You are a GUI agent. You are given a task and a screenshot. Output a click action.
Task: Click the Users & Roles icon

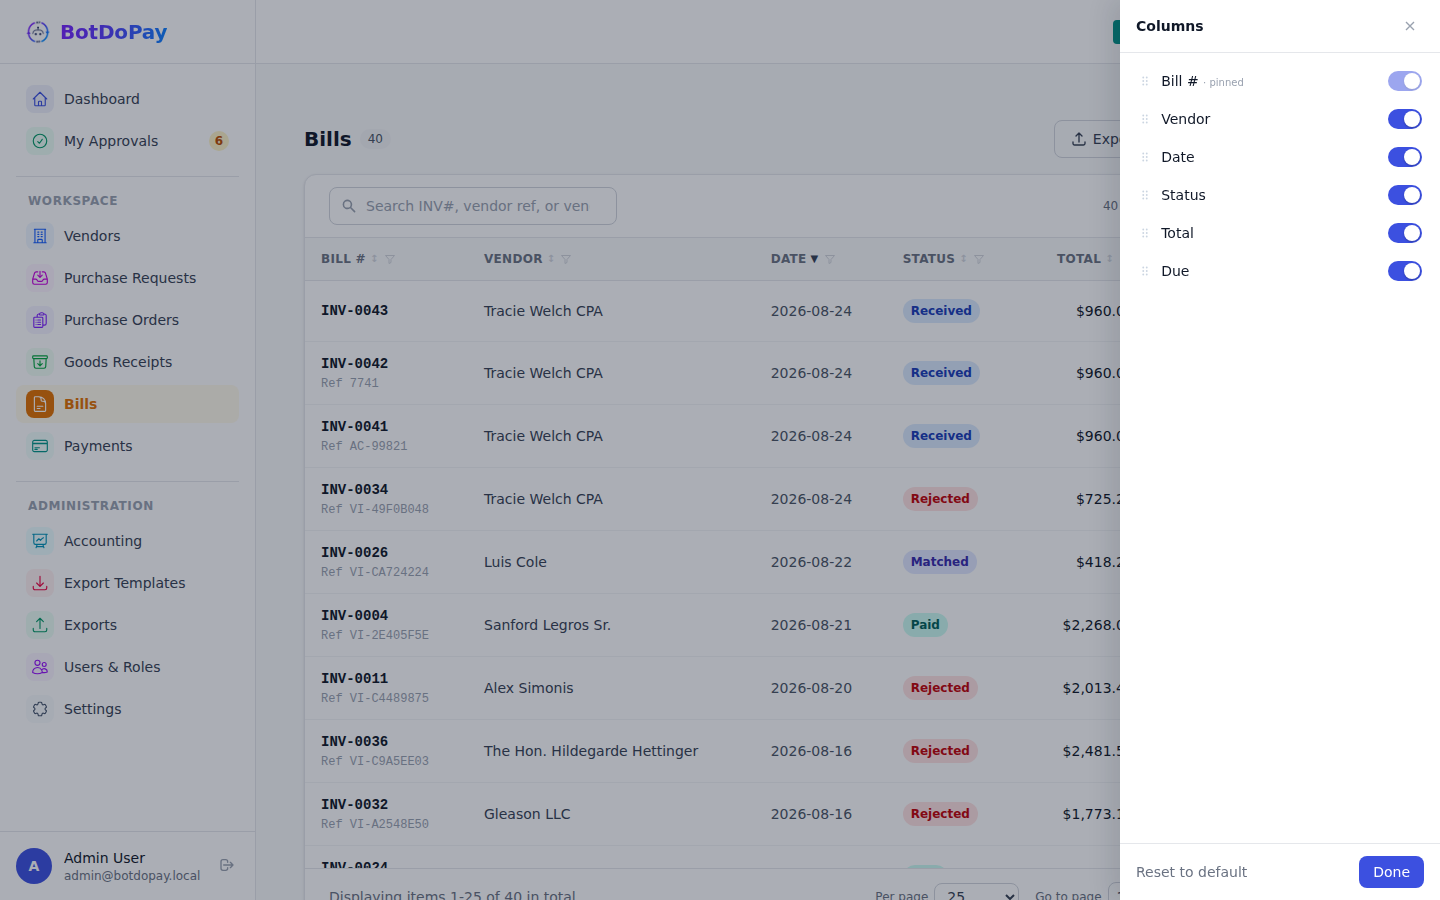40,667
